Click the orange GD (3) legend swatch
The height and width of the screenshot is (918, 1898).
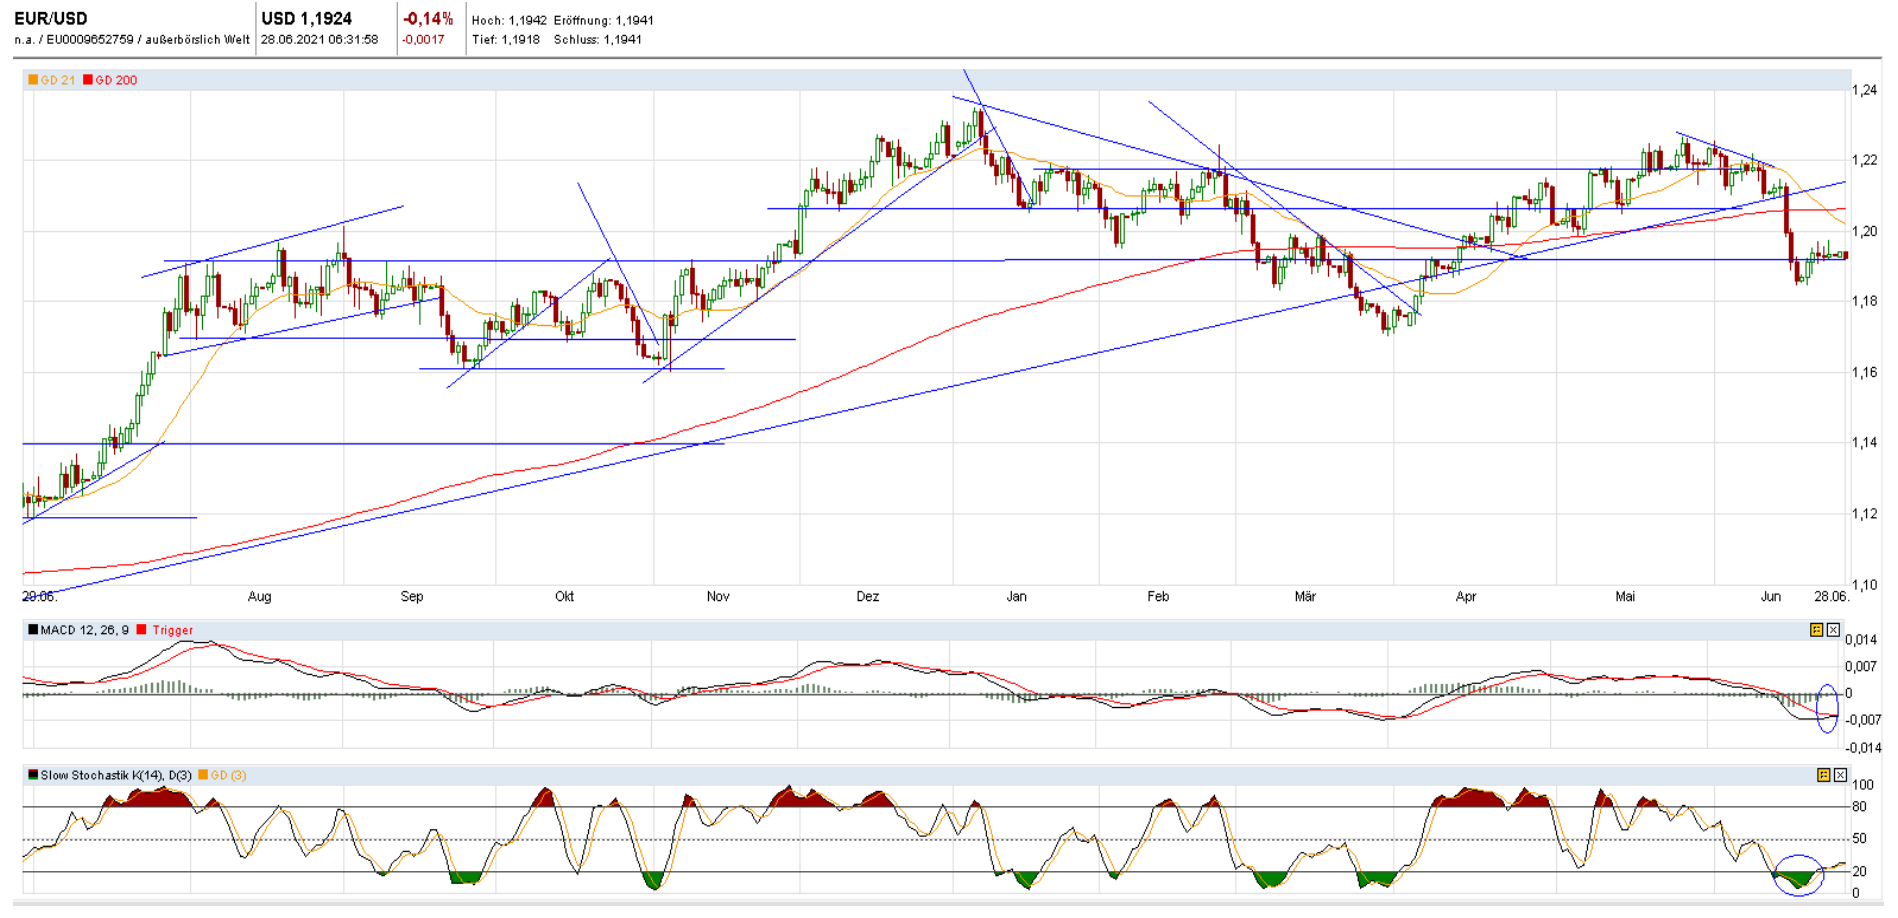(203, 775)
